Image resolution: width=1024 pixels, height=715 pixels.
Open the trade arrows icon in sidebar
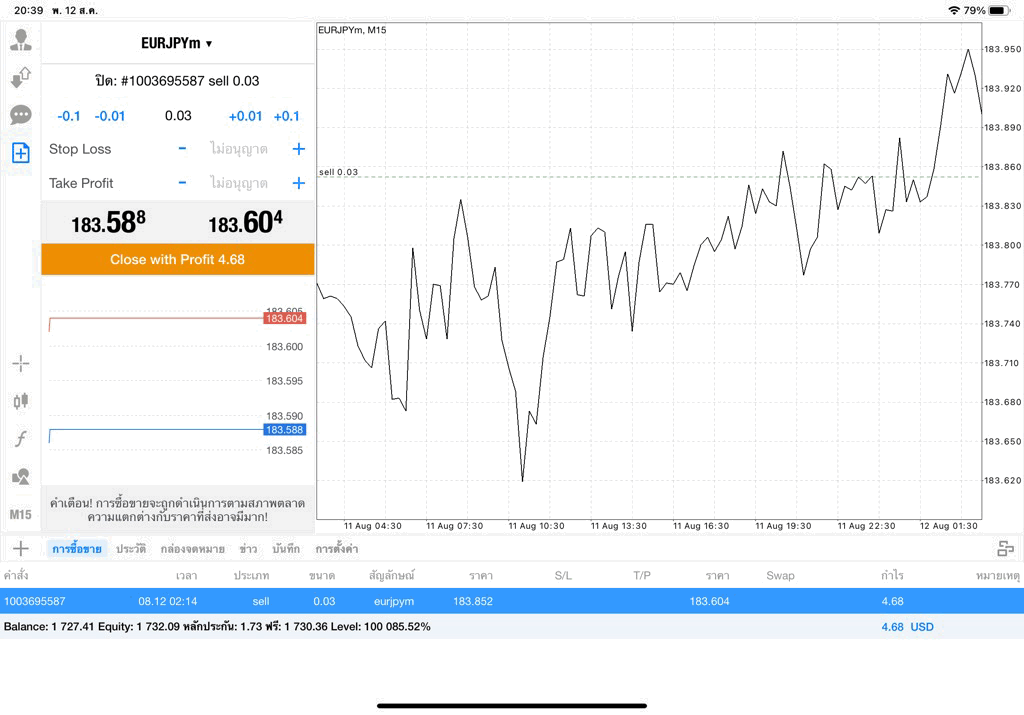pos(20,78)
